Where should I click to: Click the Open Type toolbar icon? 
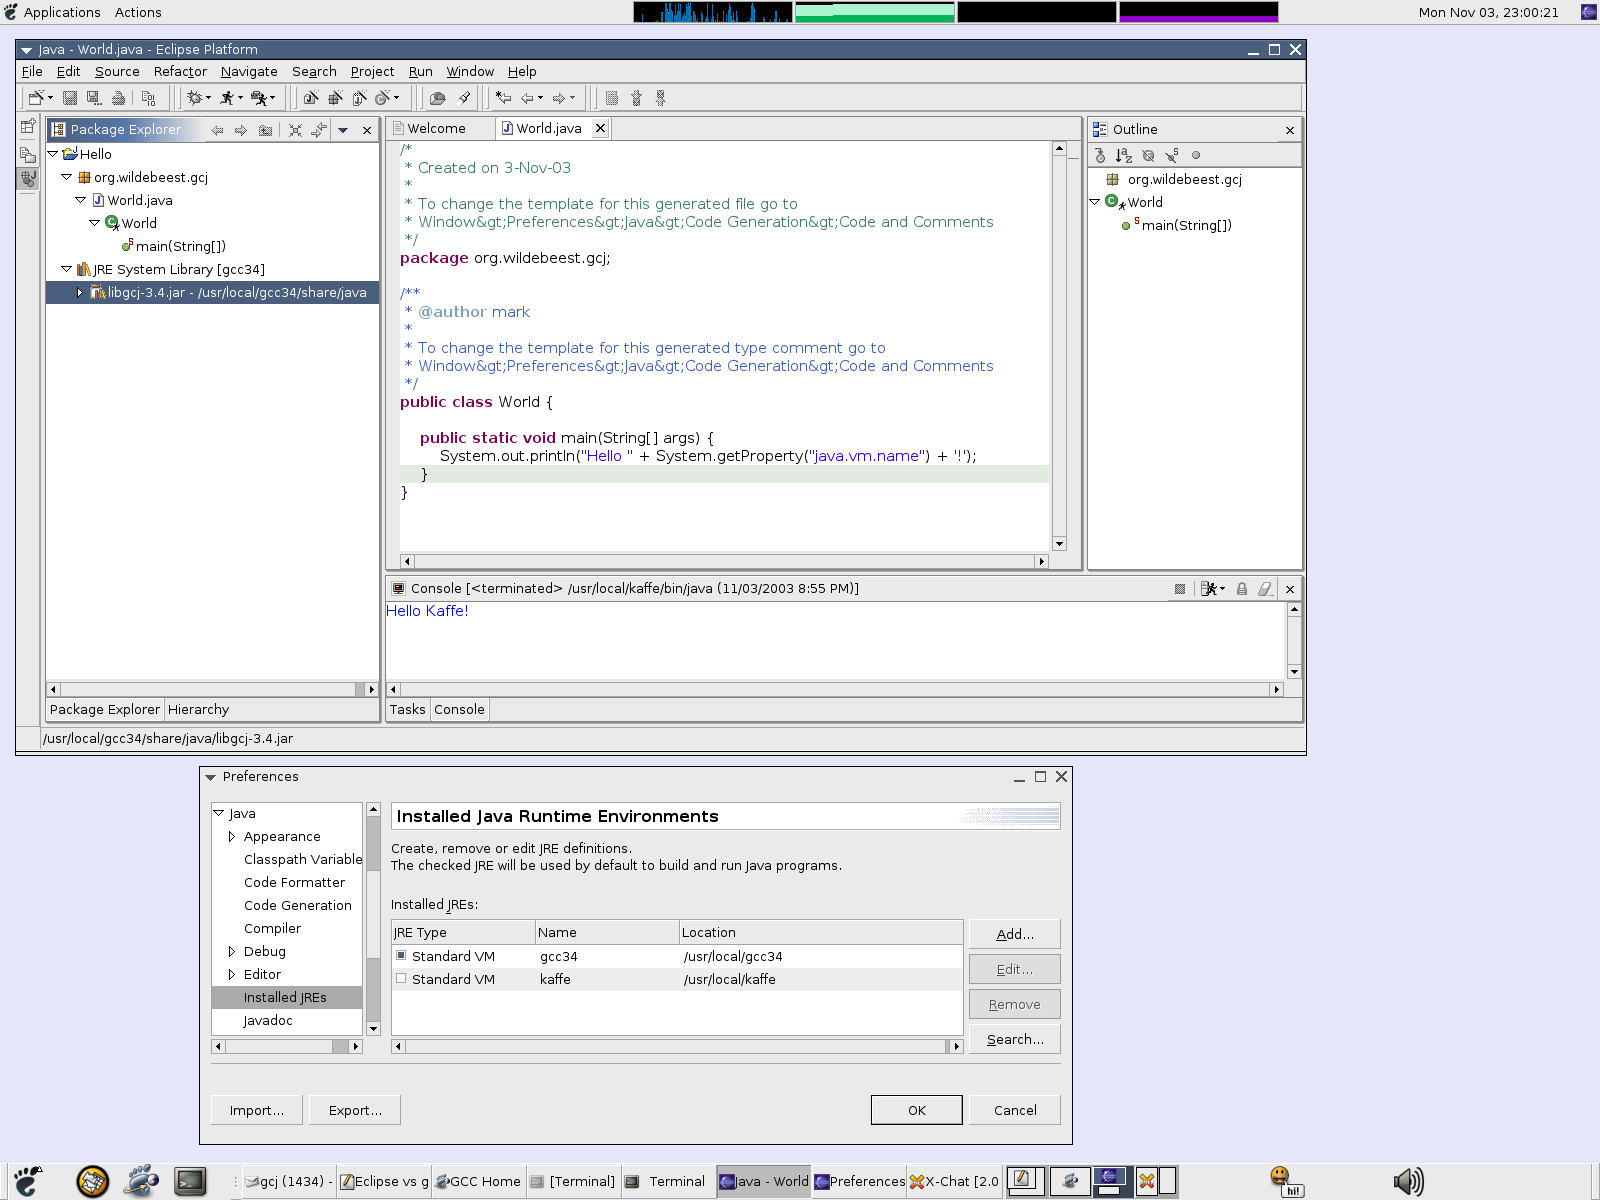pos(437,98)
